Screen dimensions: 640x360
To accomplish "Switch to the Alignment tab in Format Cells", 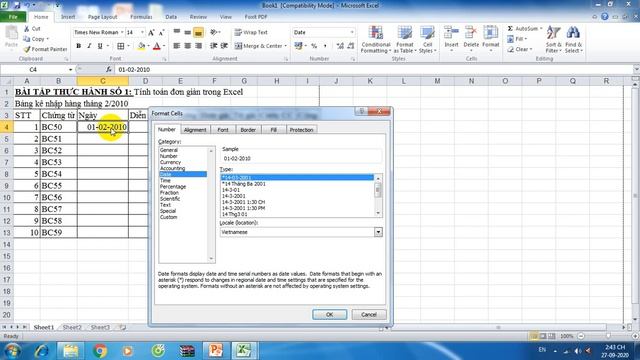I will [x=195, y=130].
